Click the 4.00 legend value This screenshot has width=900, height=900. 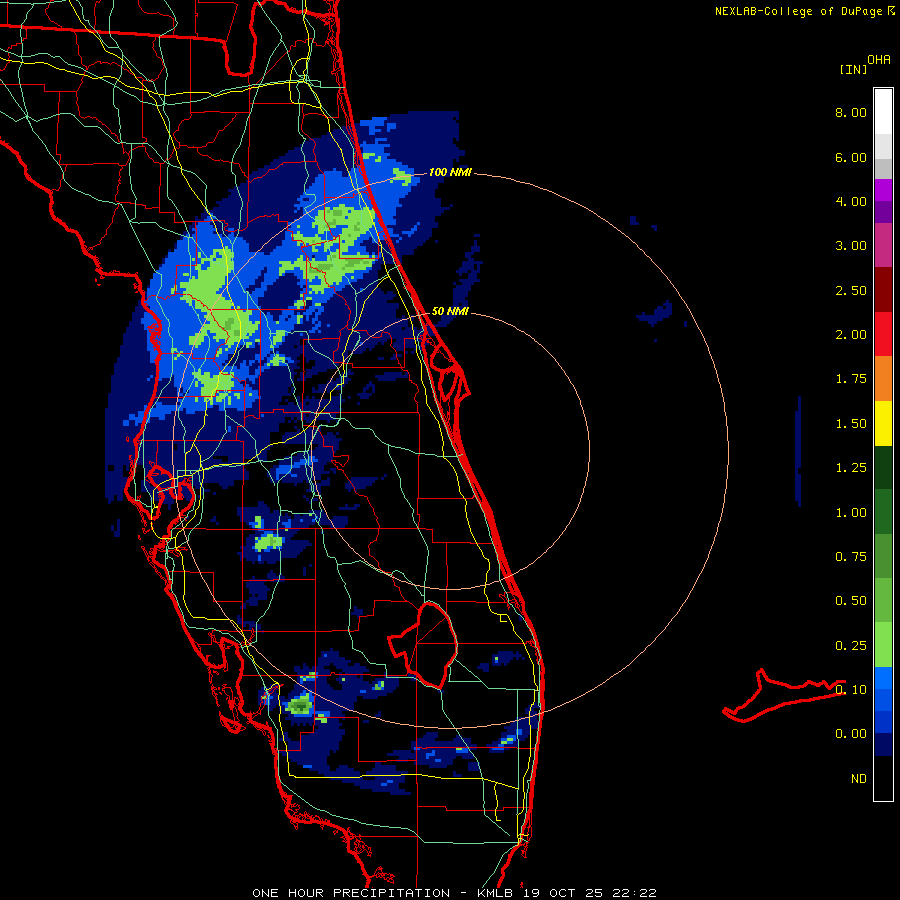851,201
